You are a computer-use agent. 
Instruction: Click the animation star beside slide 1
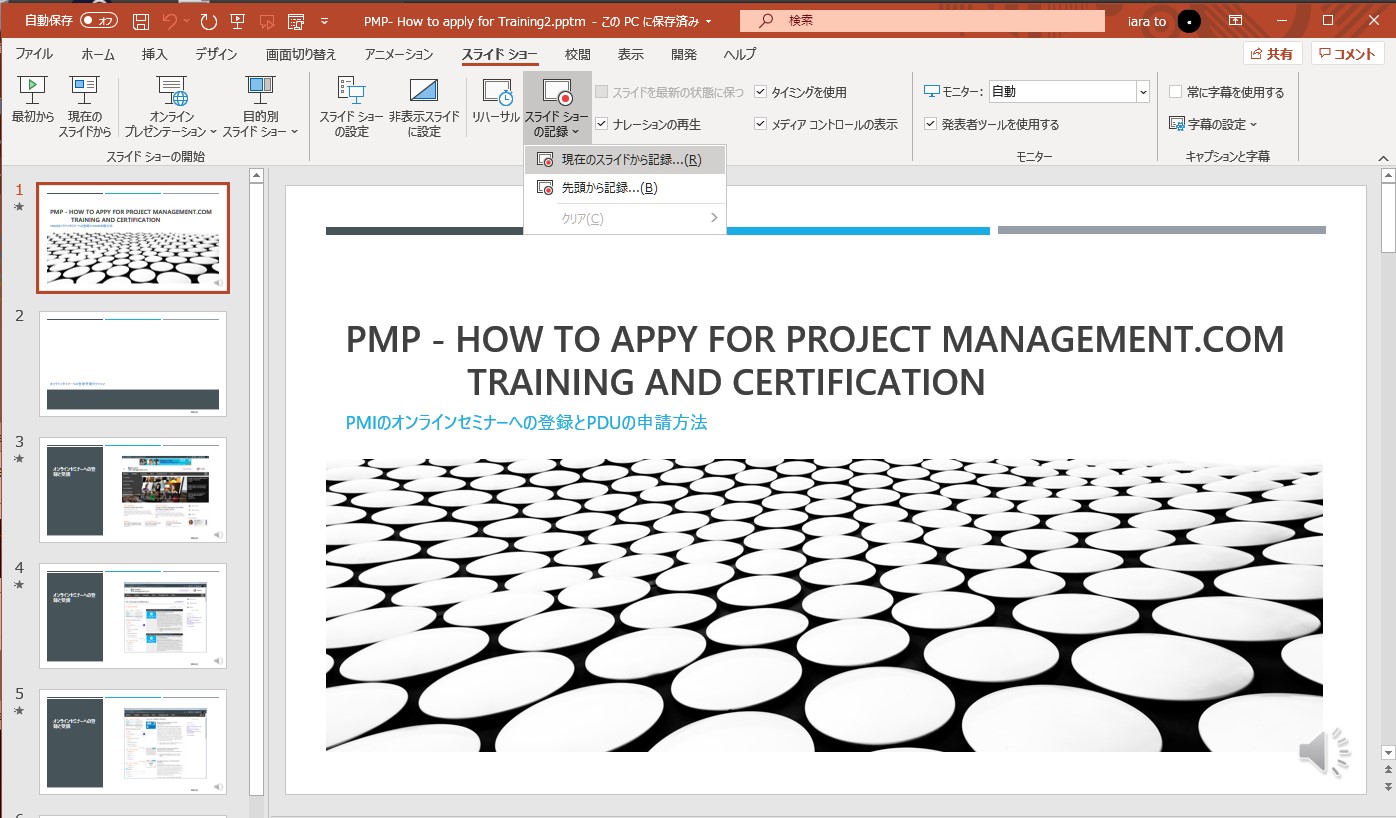19,206
